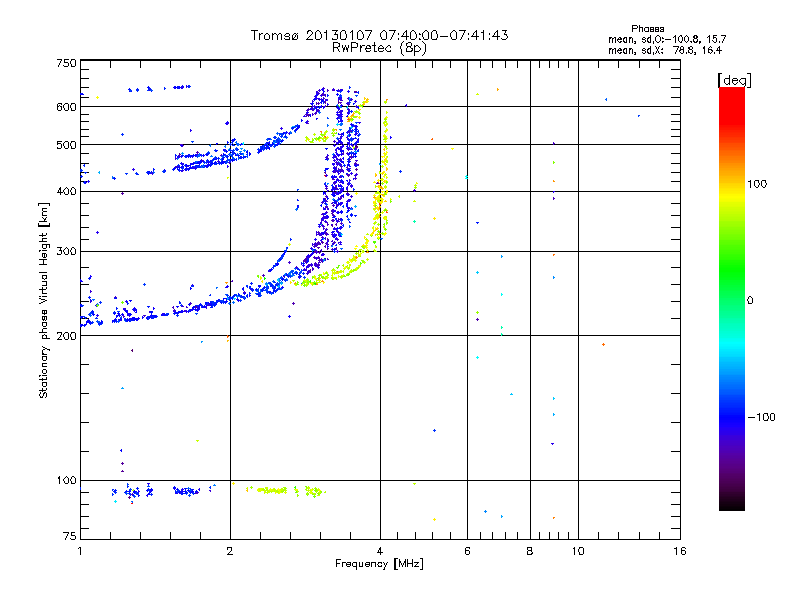Image resolution: width=800 pixels, height=600 pixels.
Task: Click the x-axis tick label '4'
Action: click(x=380, y=551)
